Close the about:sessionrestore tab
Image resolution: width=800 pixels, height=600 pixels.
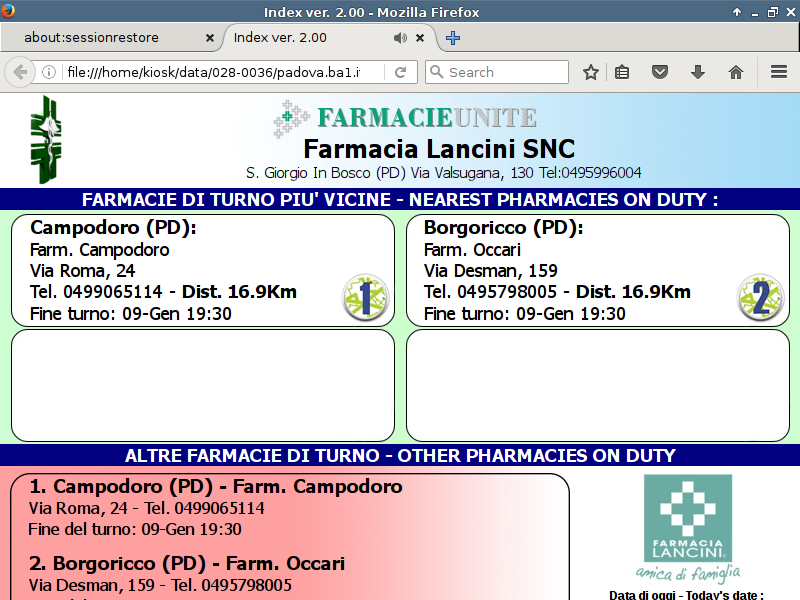coord(209,38)
